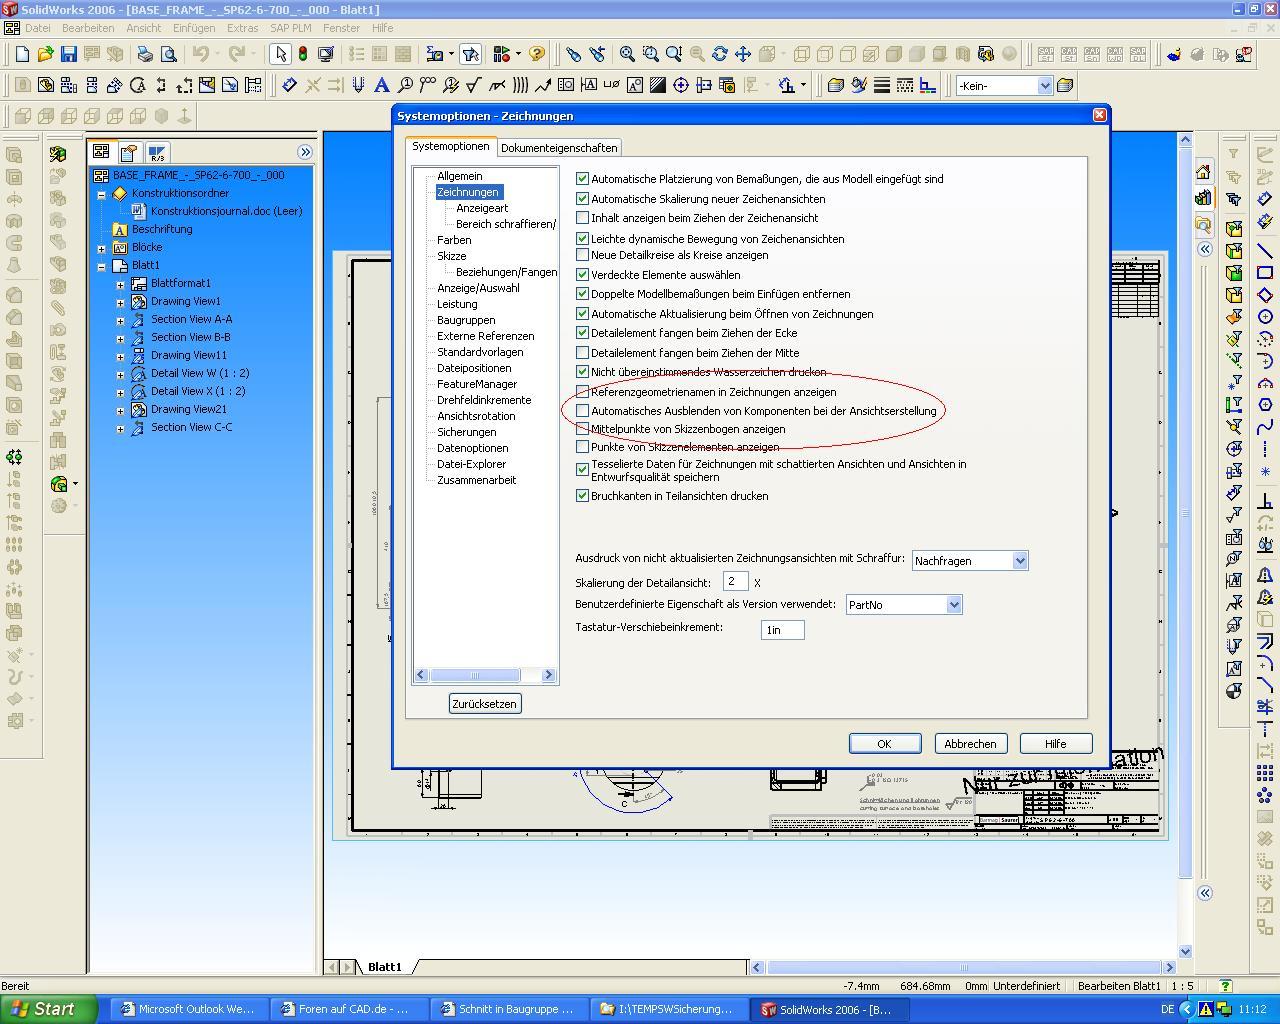This screenshot has height=1024, width=1280.
Task: Click the Print icon in toolbar
Action: coord(145,54)
